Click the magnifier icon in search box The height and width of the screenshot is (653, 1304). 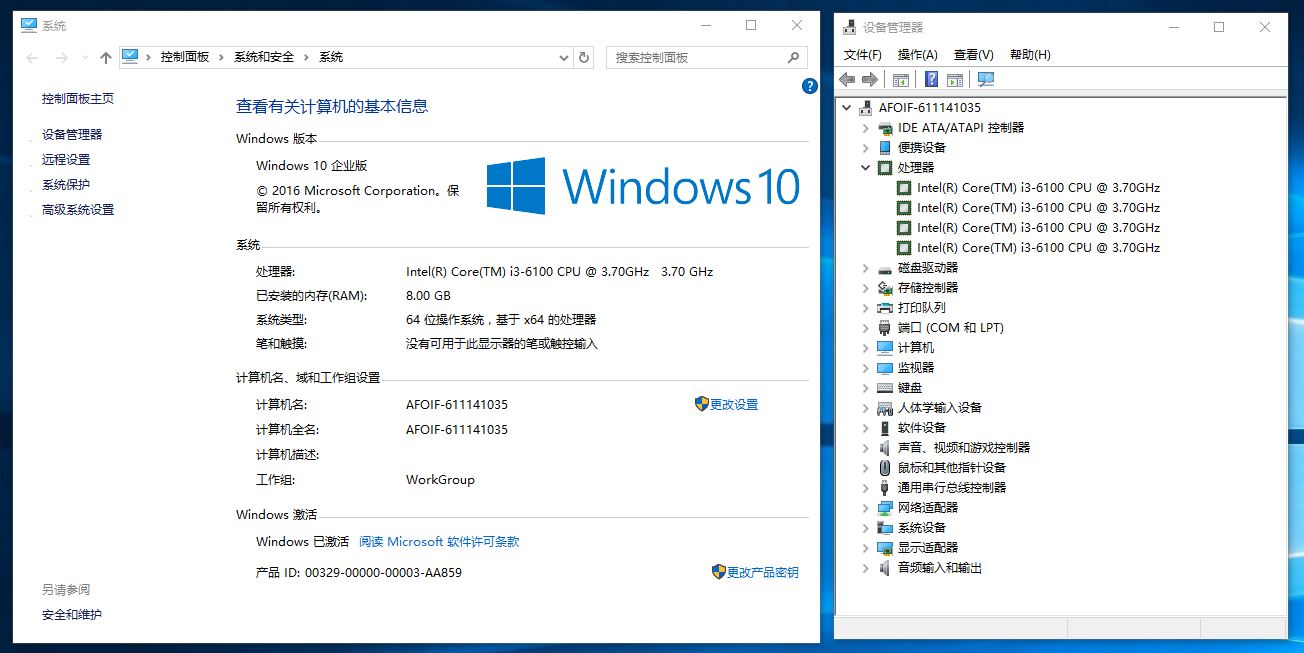tap(794, 57)
